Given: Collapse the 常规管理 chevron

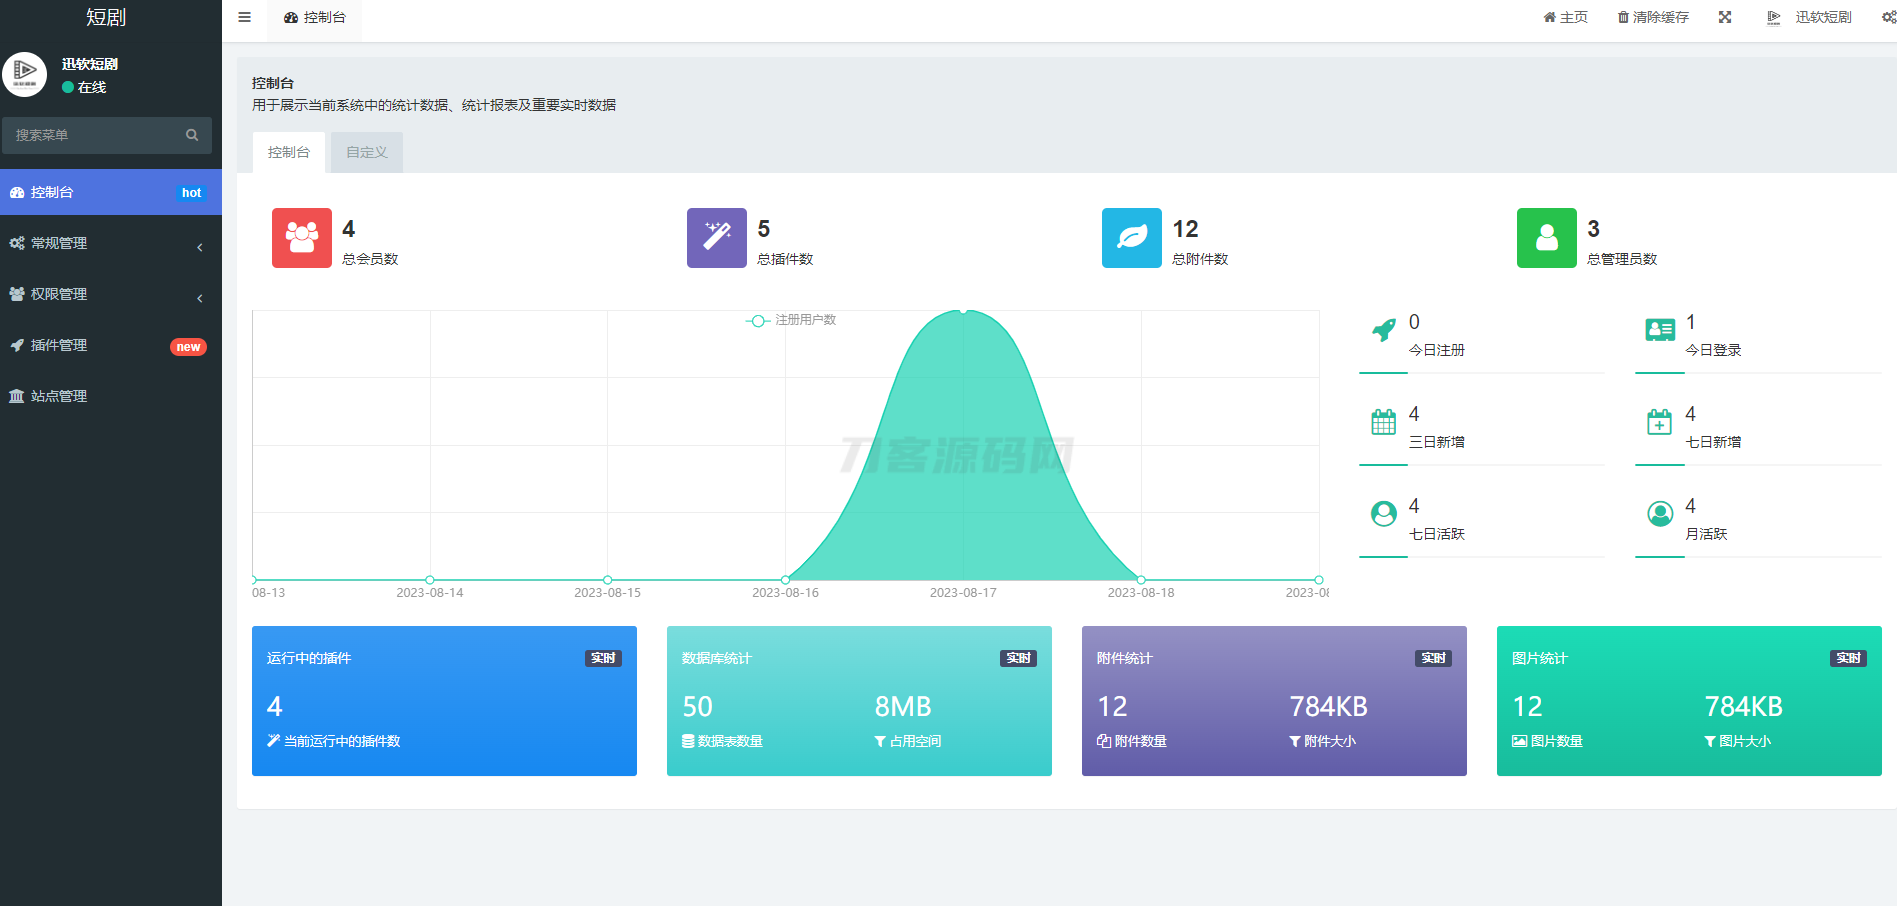Looking at the screenshot, I should tap(199, 246).
